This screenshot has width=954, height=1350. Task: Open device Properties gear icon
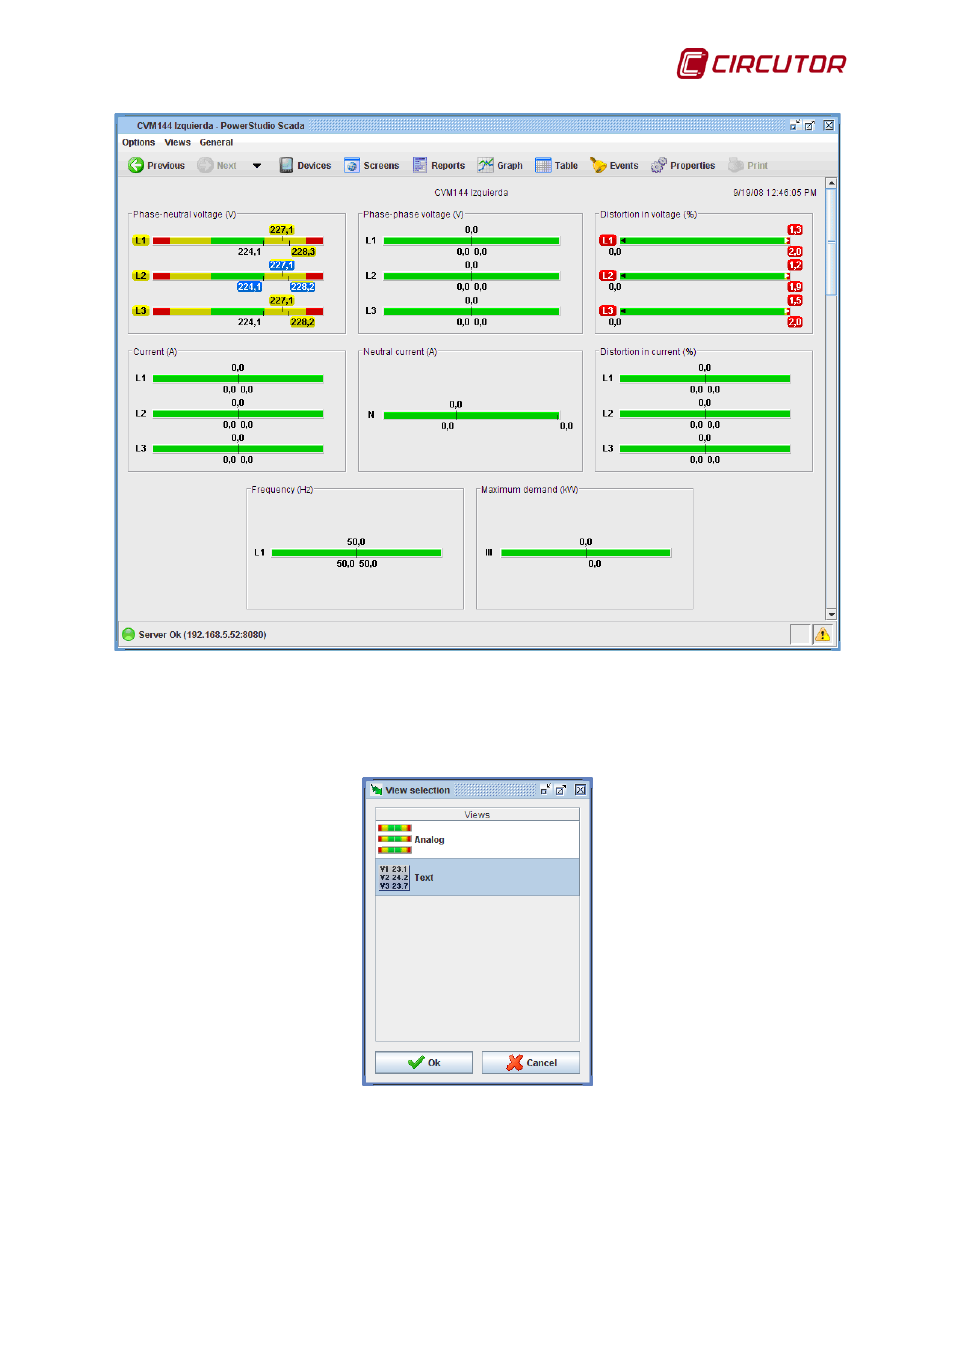(x=658, y=165)
